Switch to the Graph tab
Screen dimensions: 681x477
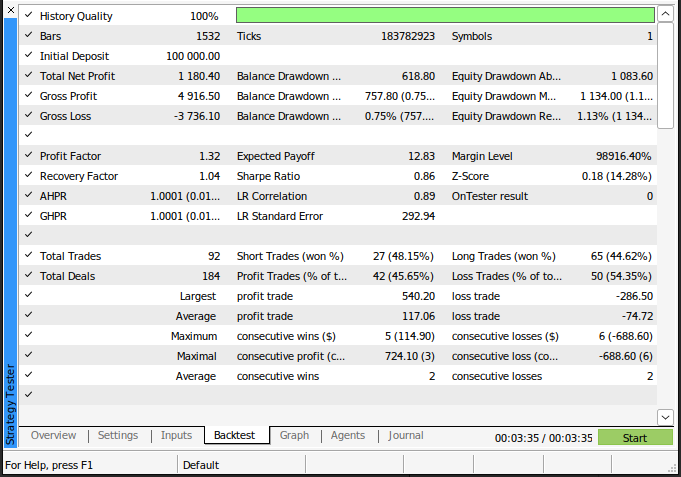coord(294,435)
